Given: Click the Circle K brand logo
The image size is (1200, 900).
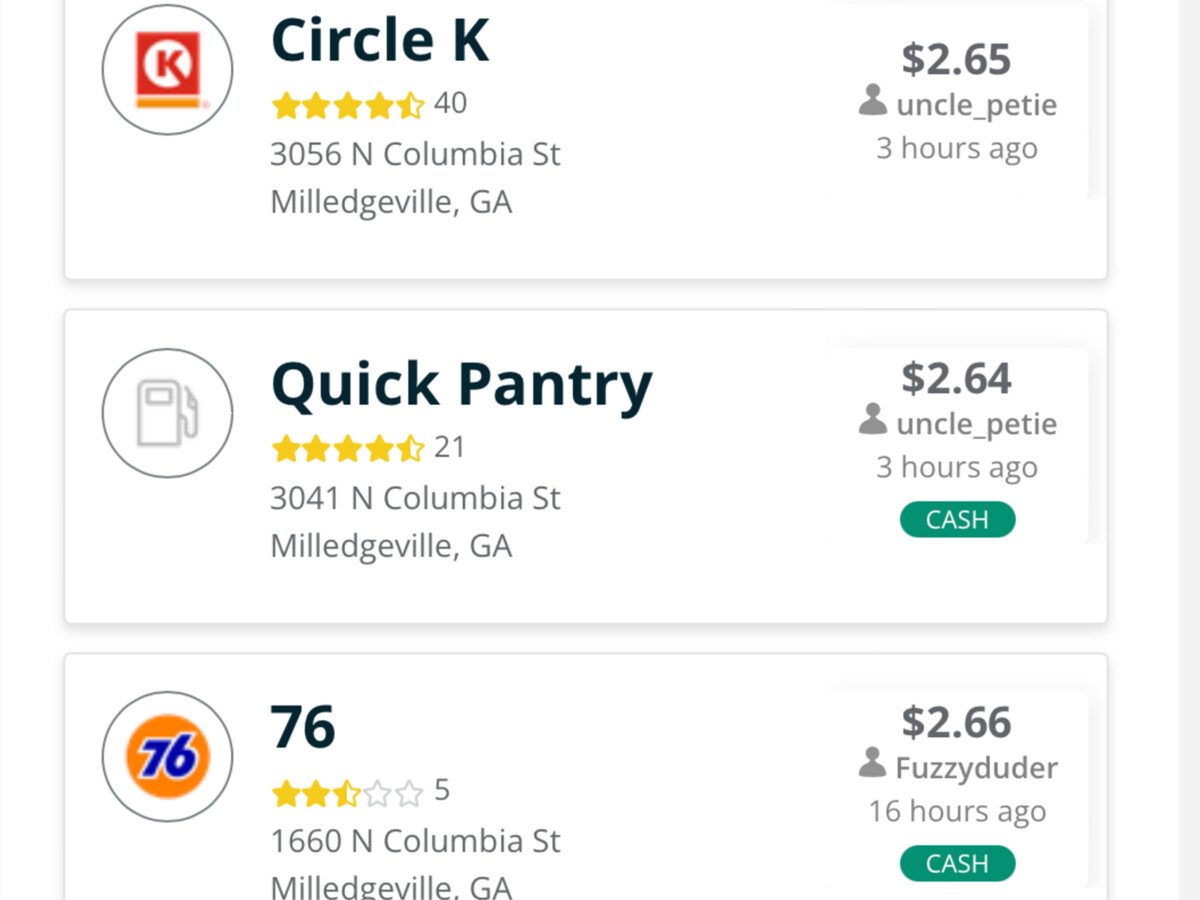Looking at the screenshot, I should point(167,69).
